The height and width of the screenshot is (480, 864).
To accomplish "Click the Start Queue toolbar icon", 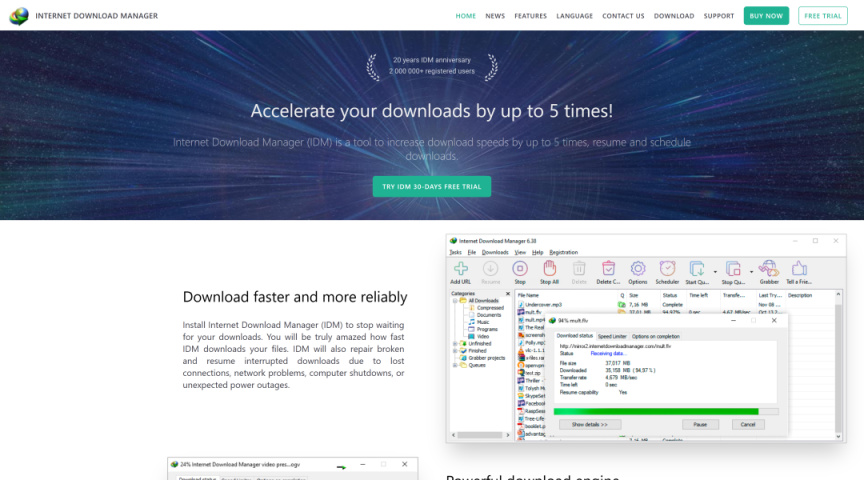I will point(696,269).
